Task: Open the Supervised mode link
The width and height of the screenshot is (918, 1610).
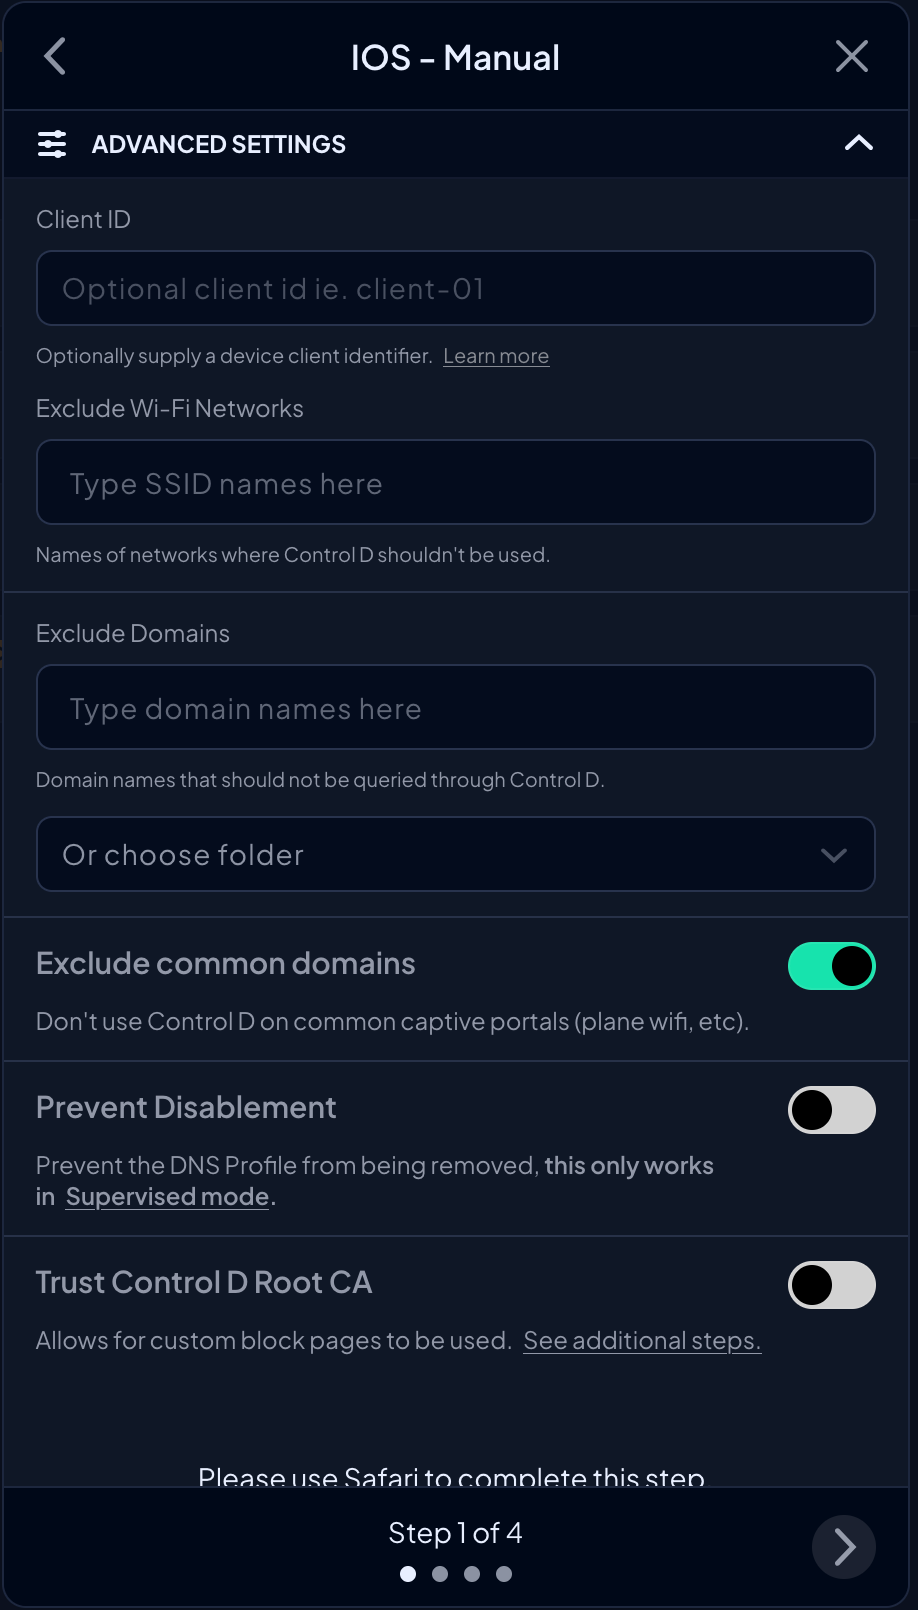Action: [168, 1197]
